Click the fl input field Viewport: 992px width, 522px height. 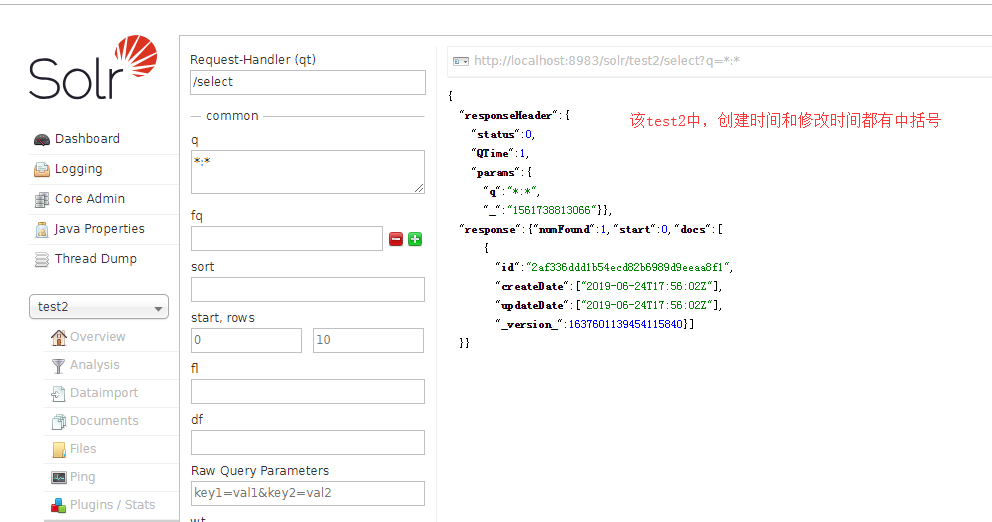(x=308, y=392)
